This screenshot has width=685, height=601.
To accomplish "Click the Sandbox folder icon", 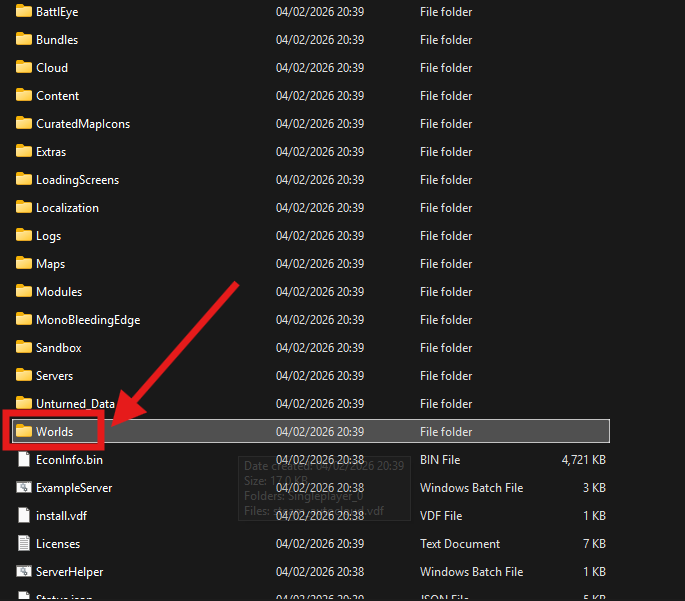I will coord(24,347).
